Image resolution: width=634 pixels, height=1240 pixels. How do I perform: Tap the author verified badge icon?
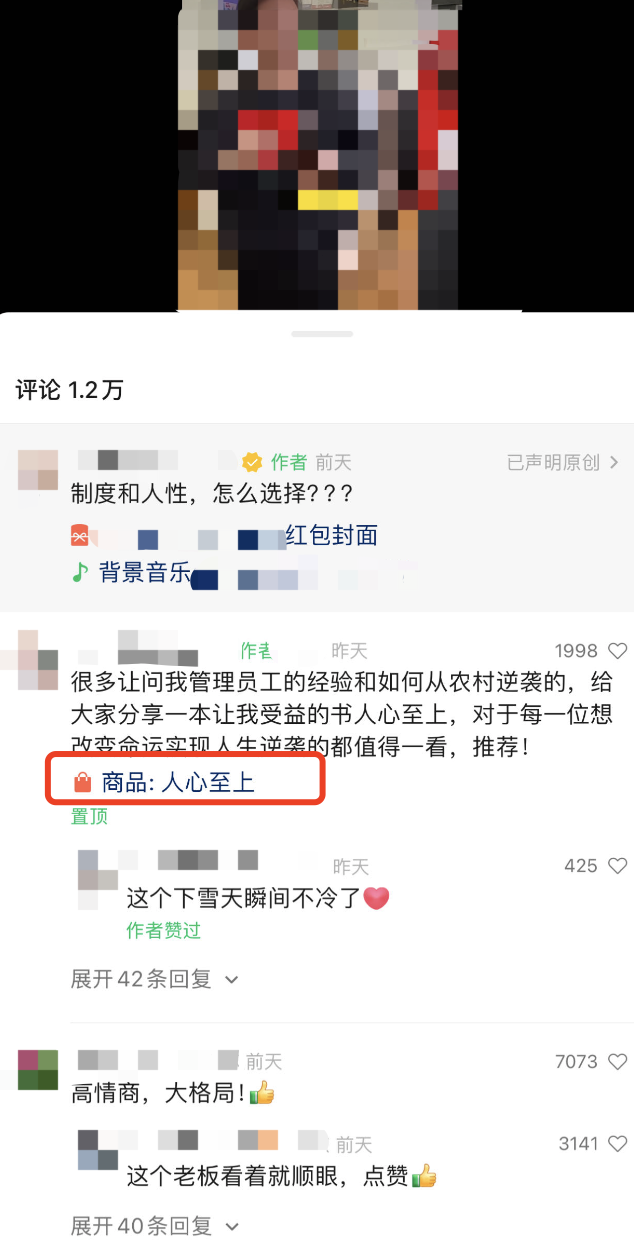click(253, 462)
